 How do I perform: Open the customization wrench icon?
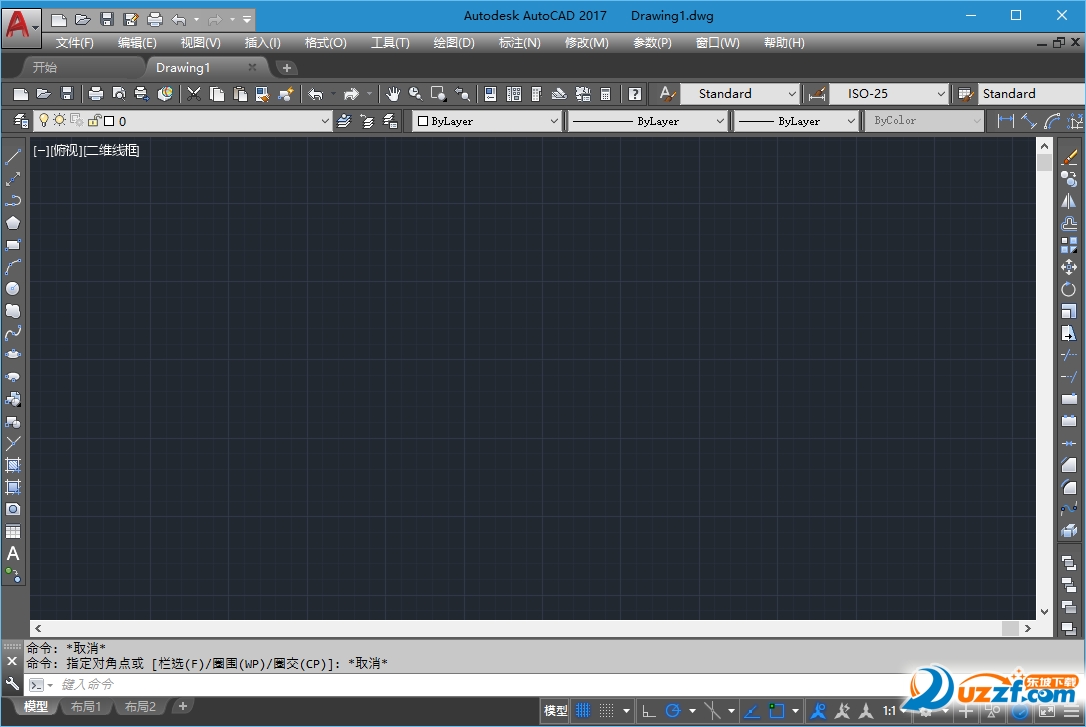tap(12, 684)
